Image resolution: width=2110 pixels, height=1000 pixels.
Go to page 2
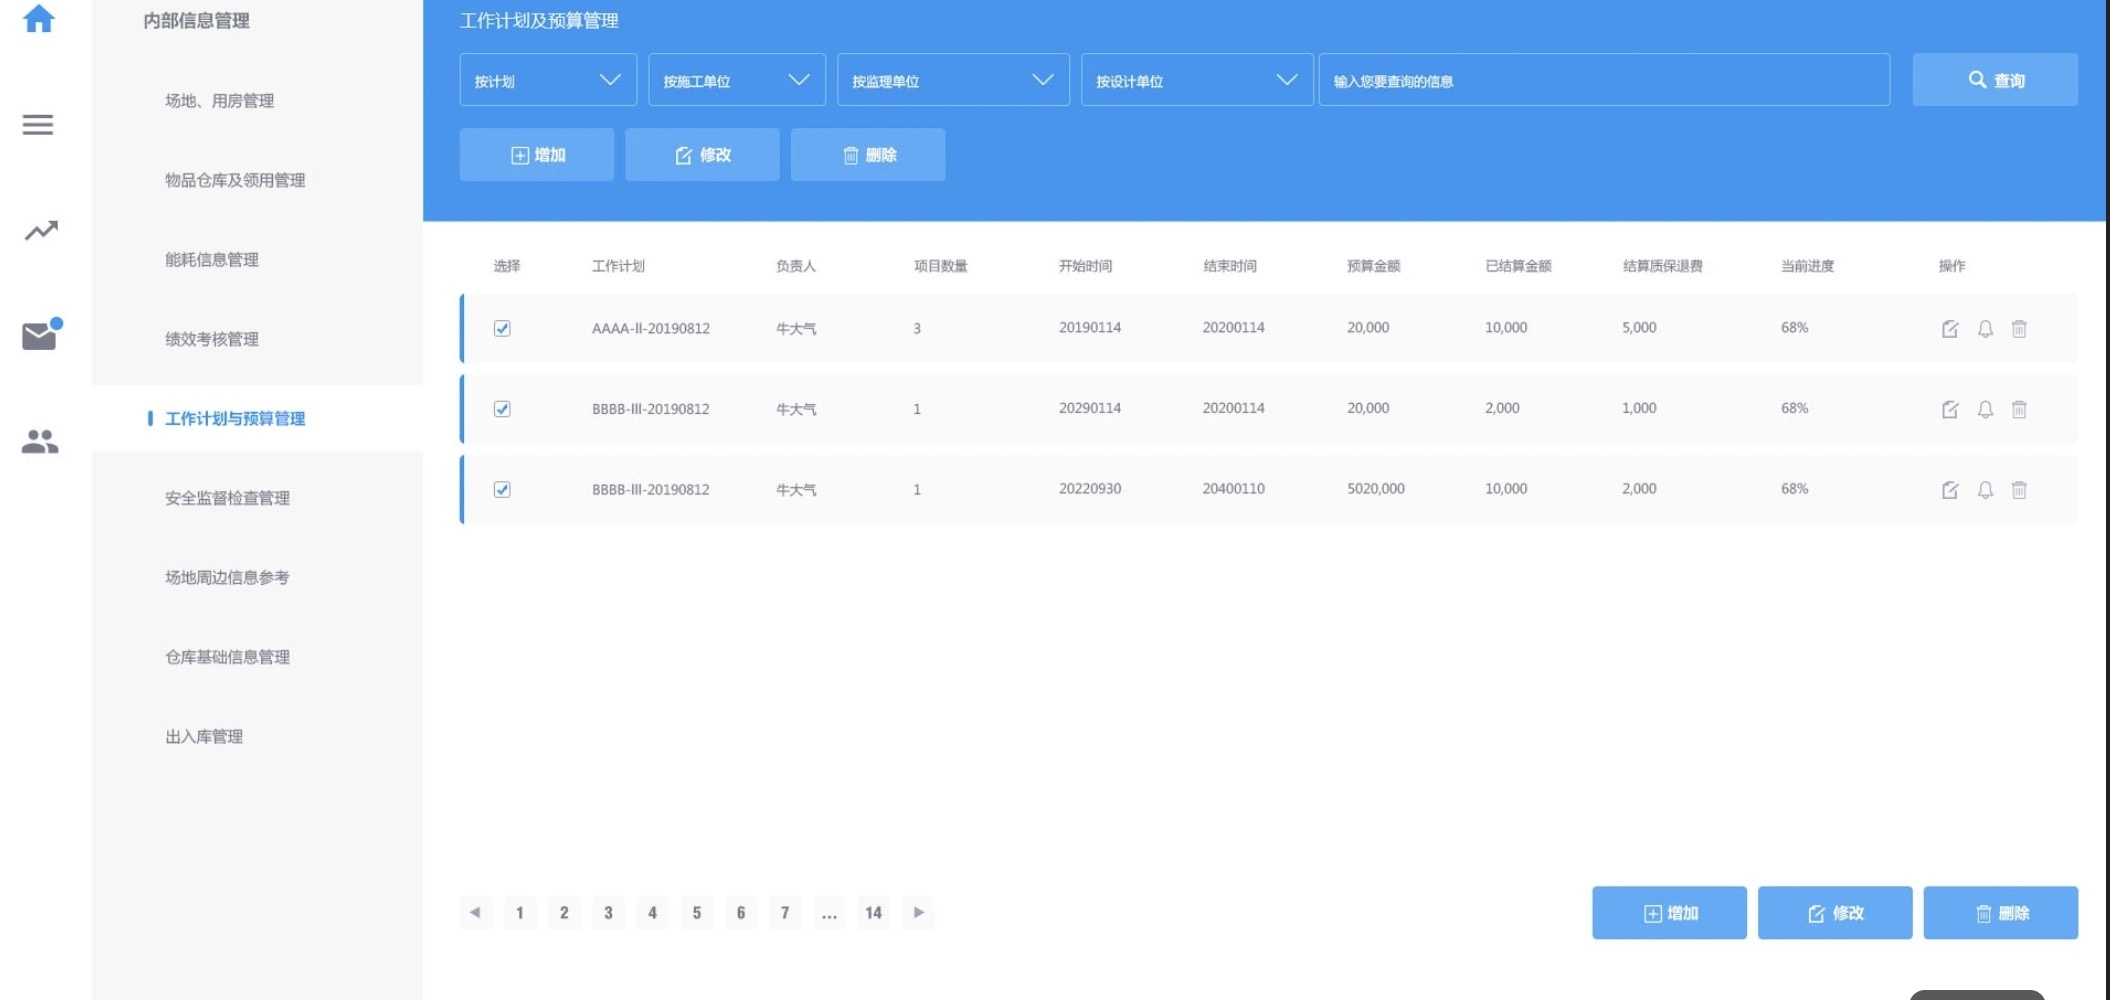pyautogui.click(x=564, y=913)
